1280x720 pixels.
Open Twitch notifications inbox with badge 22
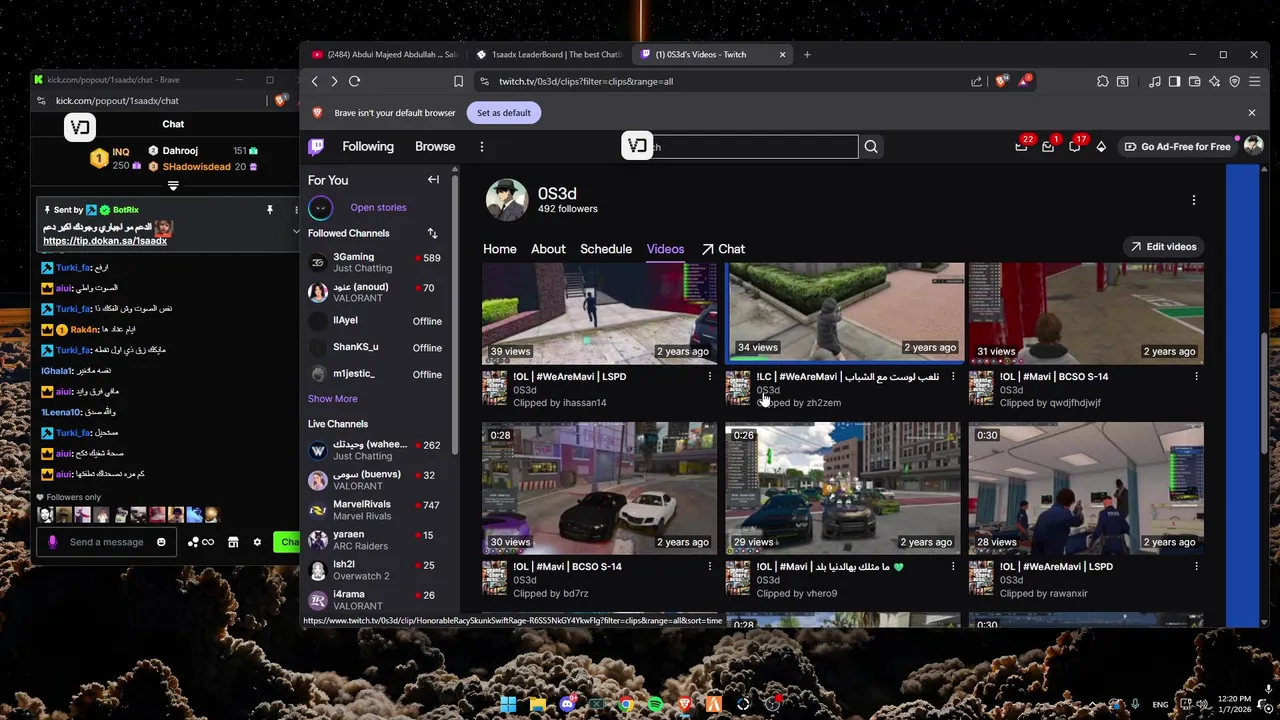(1022, 146)
